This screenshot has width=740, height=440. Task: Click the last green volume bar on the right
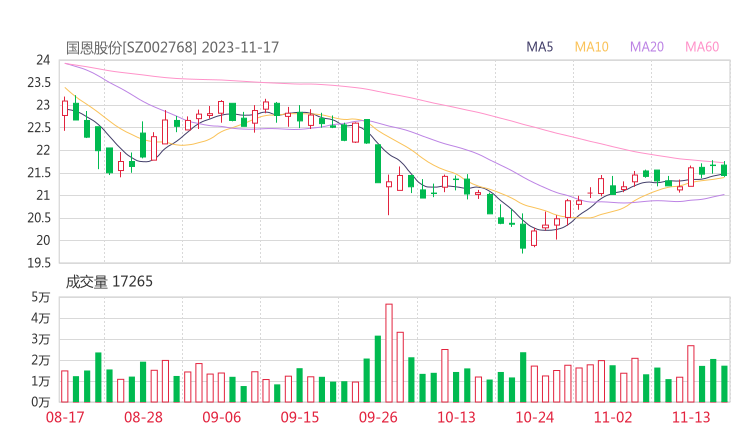click(x=724, y=384)
